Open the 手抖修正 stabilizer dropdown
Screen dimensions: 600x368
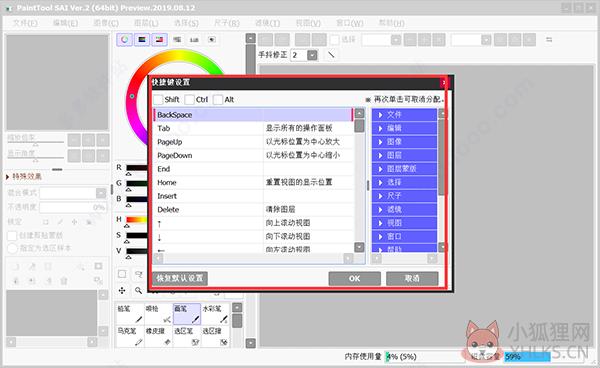coord(312,55)
